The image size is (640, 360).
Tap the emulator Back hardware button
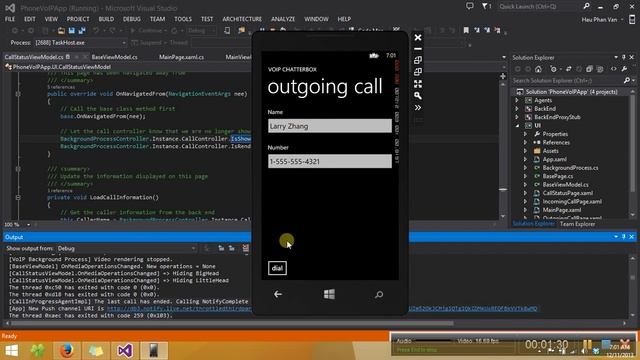point(278,294)
